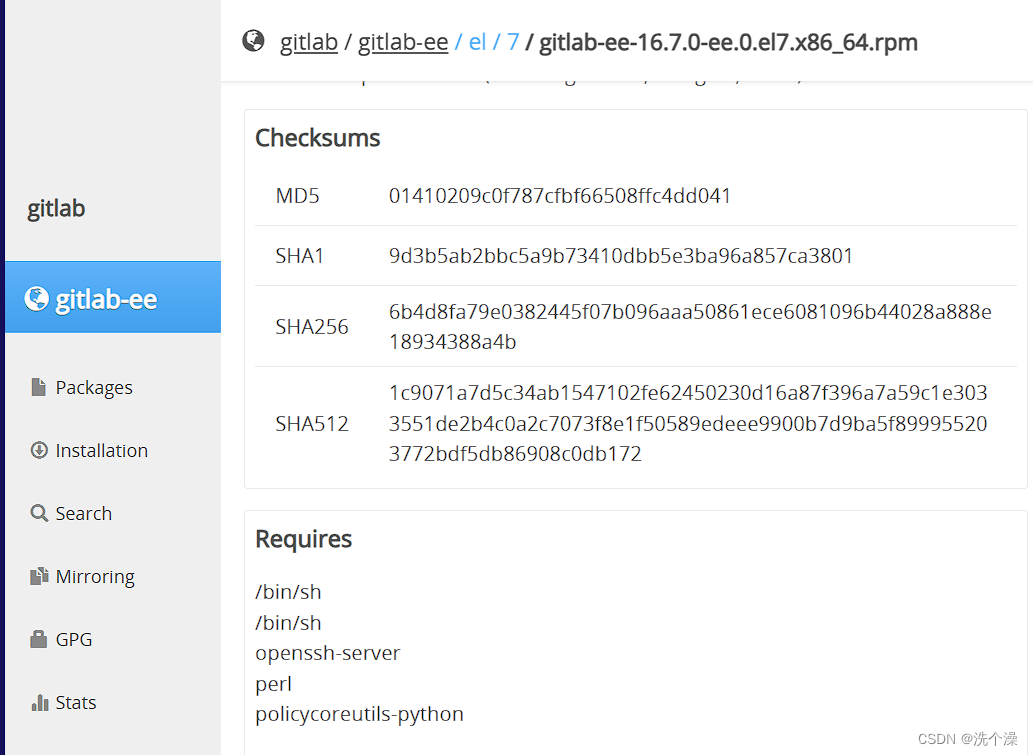Click the openssh-server entry under Requires
The width and height of the screenshot is (1033, 755).
327,652
